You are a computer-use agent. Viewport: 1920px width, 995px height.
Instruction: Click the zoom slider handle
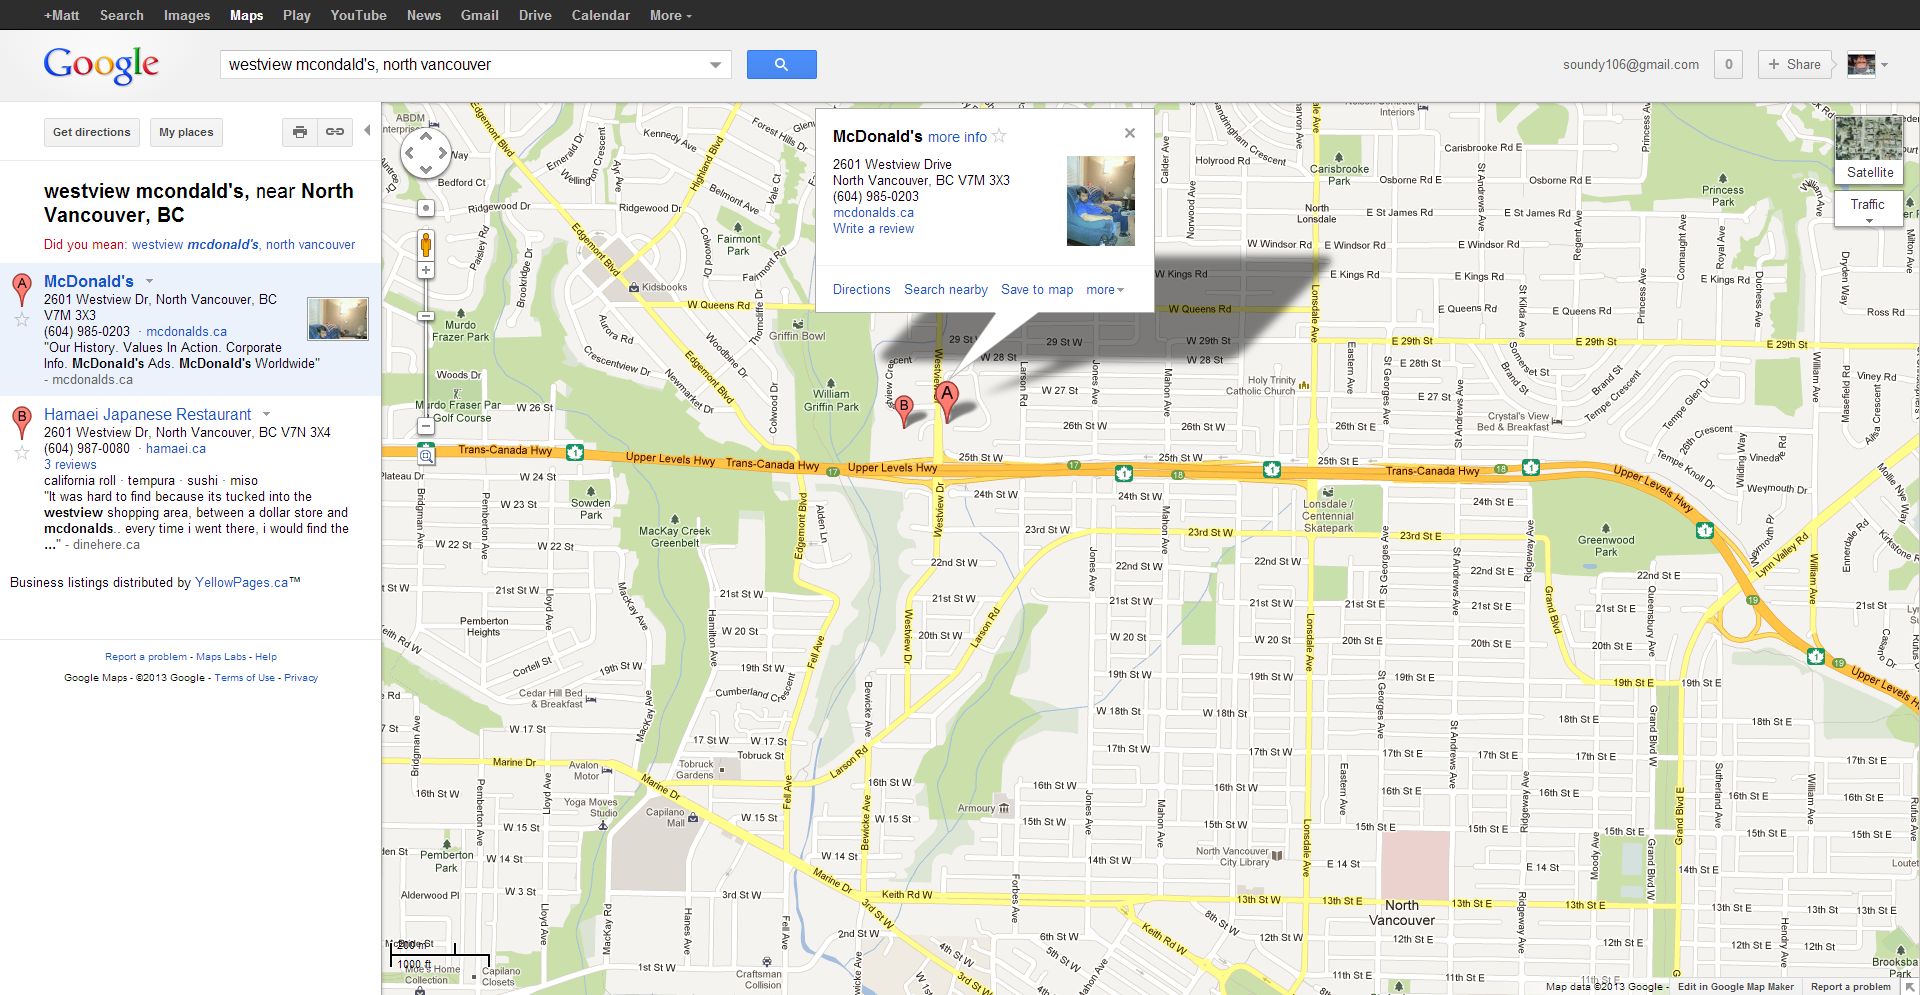click(x=426, y=316)
